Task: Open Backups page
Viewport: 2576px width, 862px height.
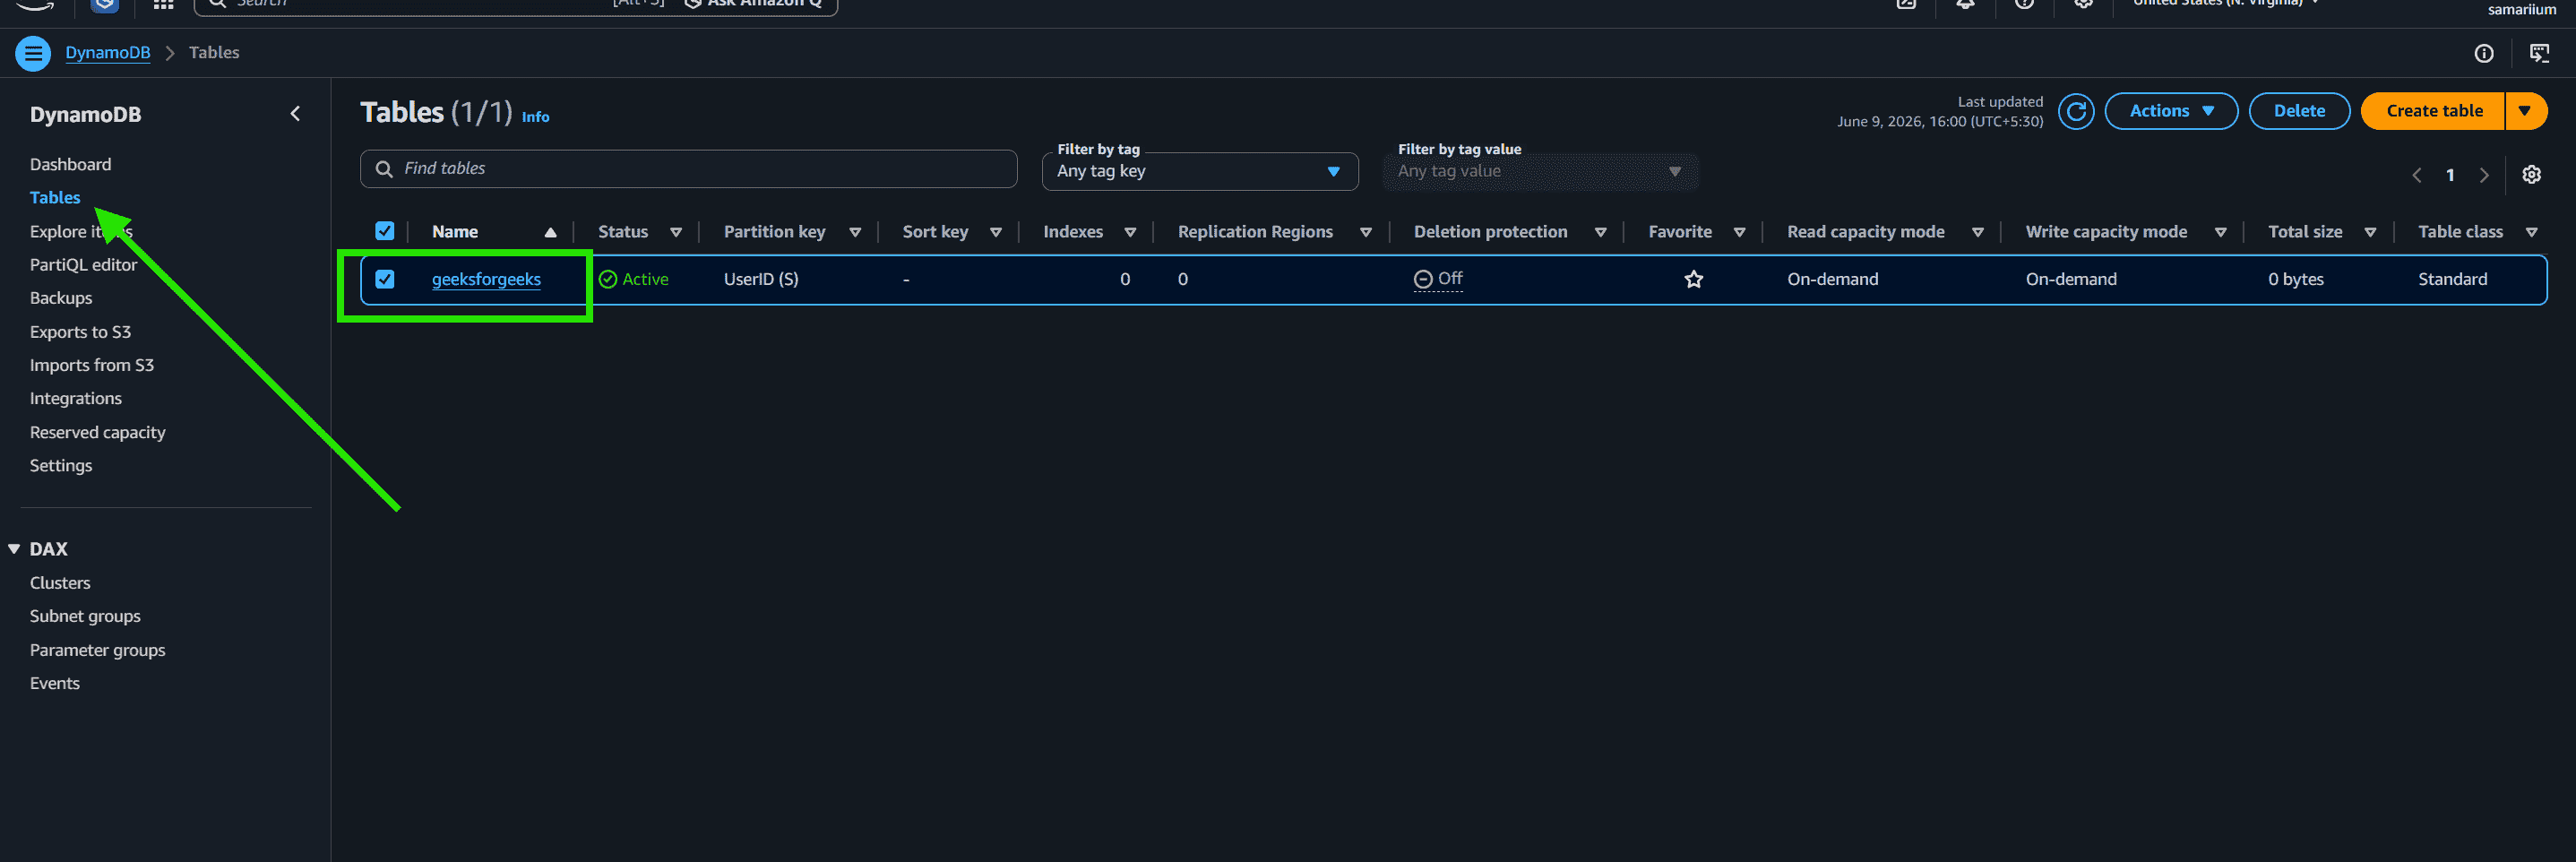Action: pos(61,298)
